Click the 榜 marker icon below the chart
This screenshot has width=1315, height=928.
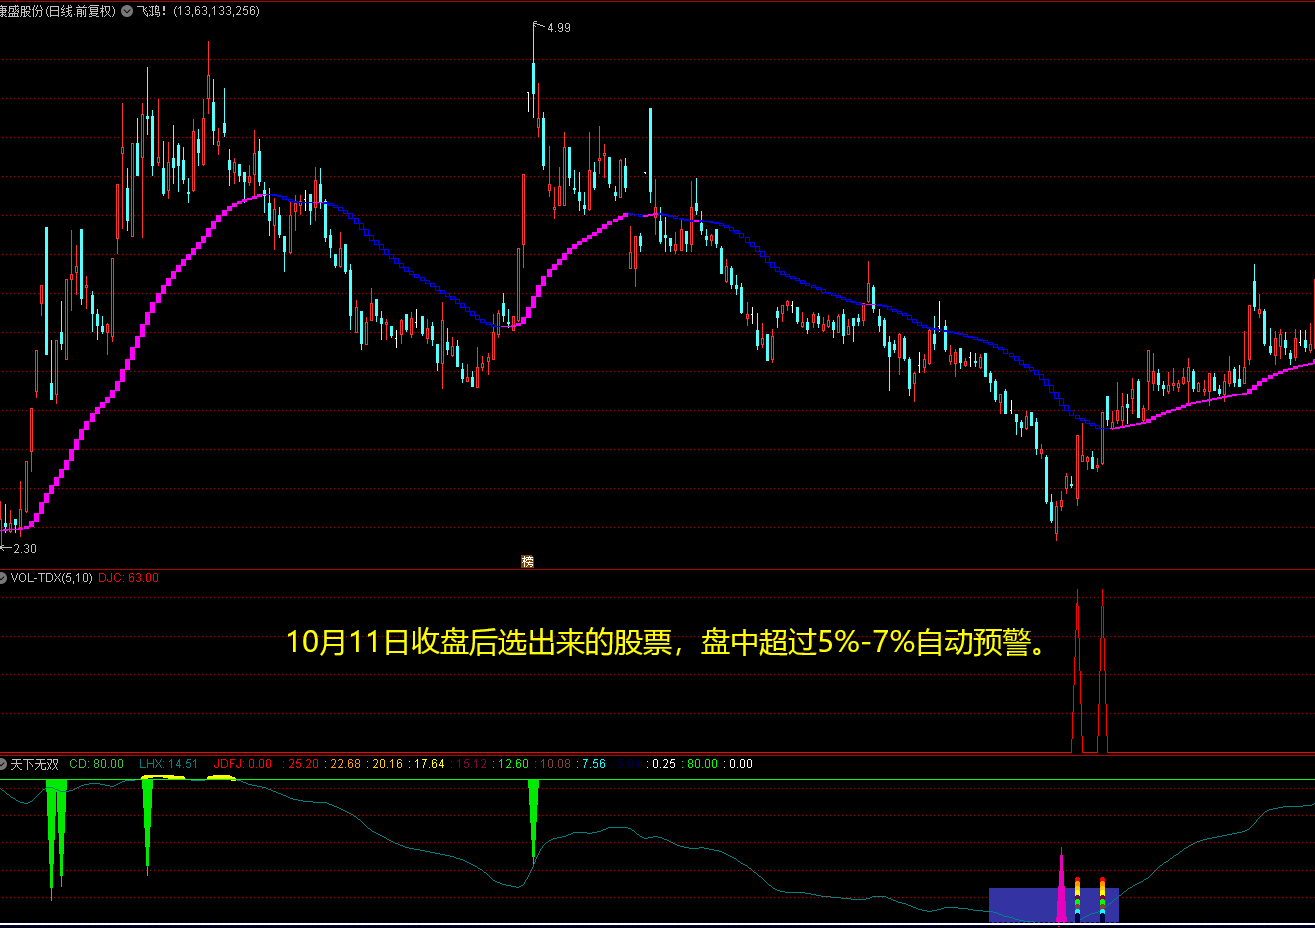coord(527,561)
